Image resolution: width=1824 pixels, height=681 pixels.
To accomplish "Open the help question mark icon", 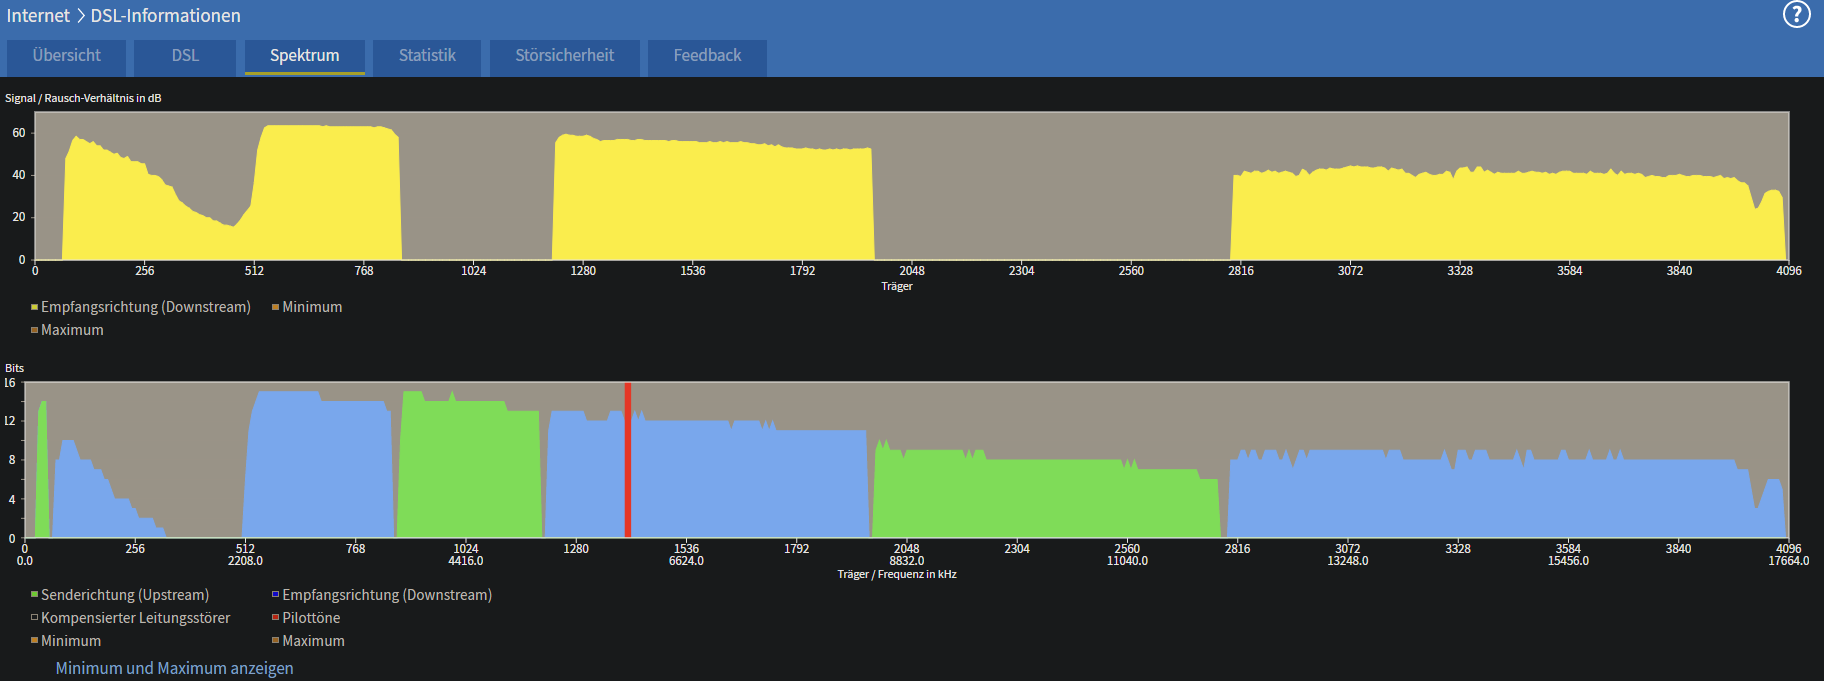I will click(1797, 14).
